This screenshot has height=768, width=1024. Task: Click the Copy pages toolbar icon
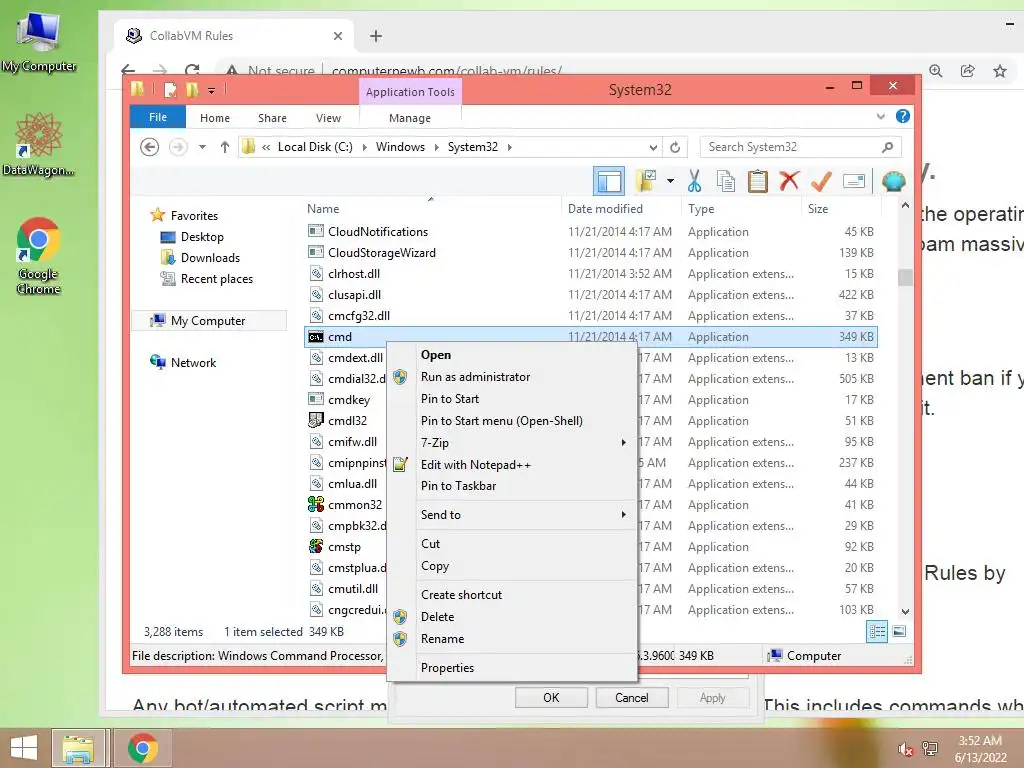(x=726, y=182)
